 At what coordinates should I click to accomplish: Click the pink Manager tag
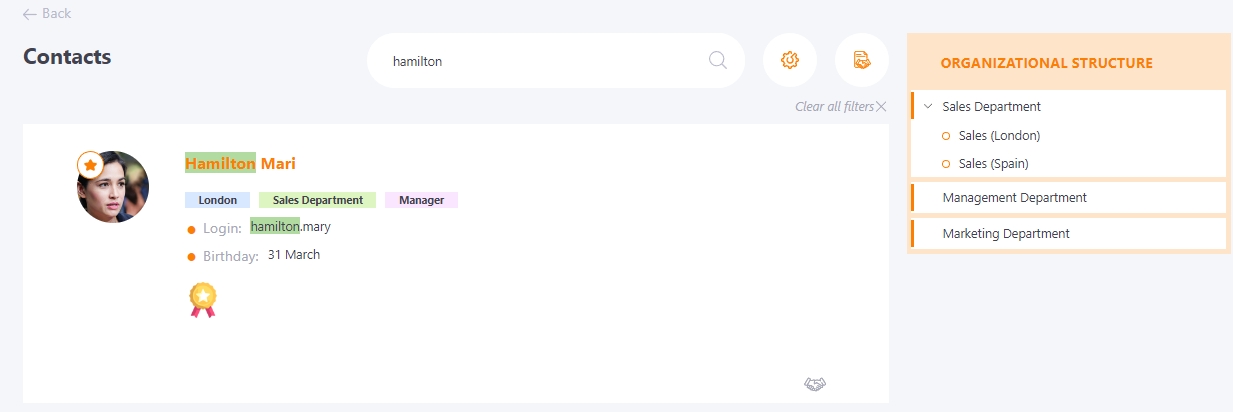421,200
